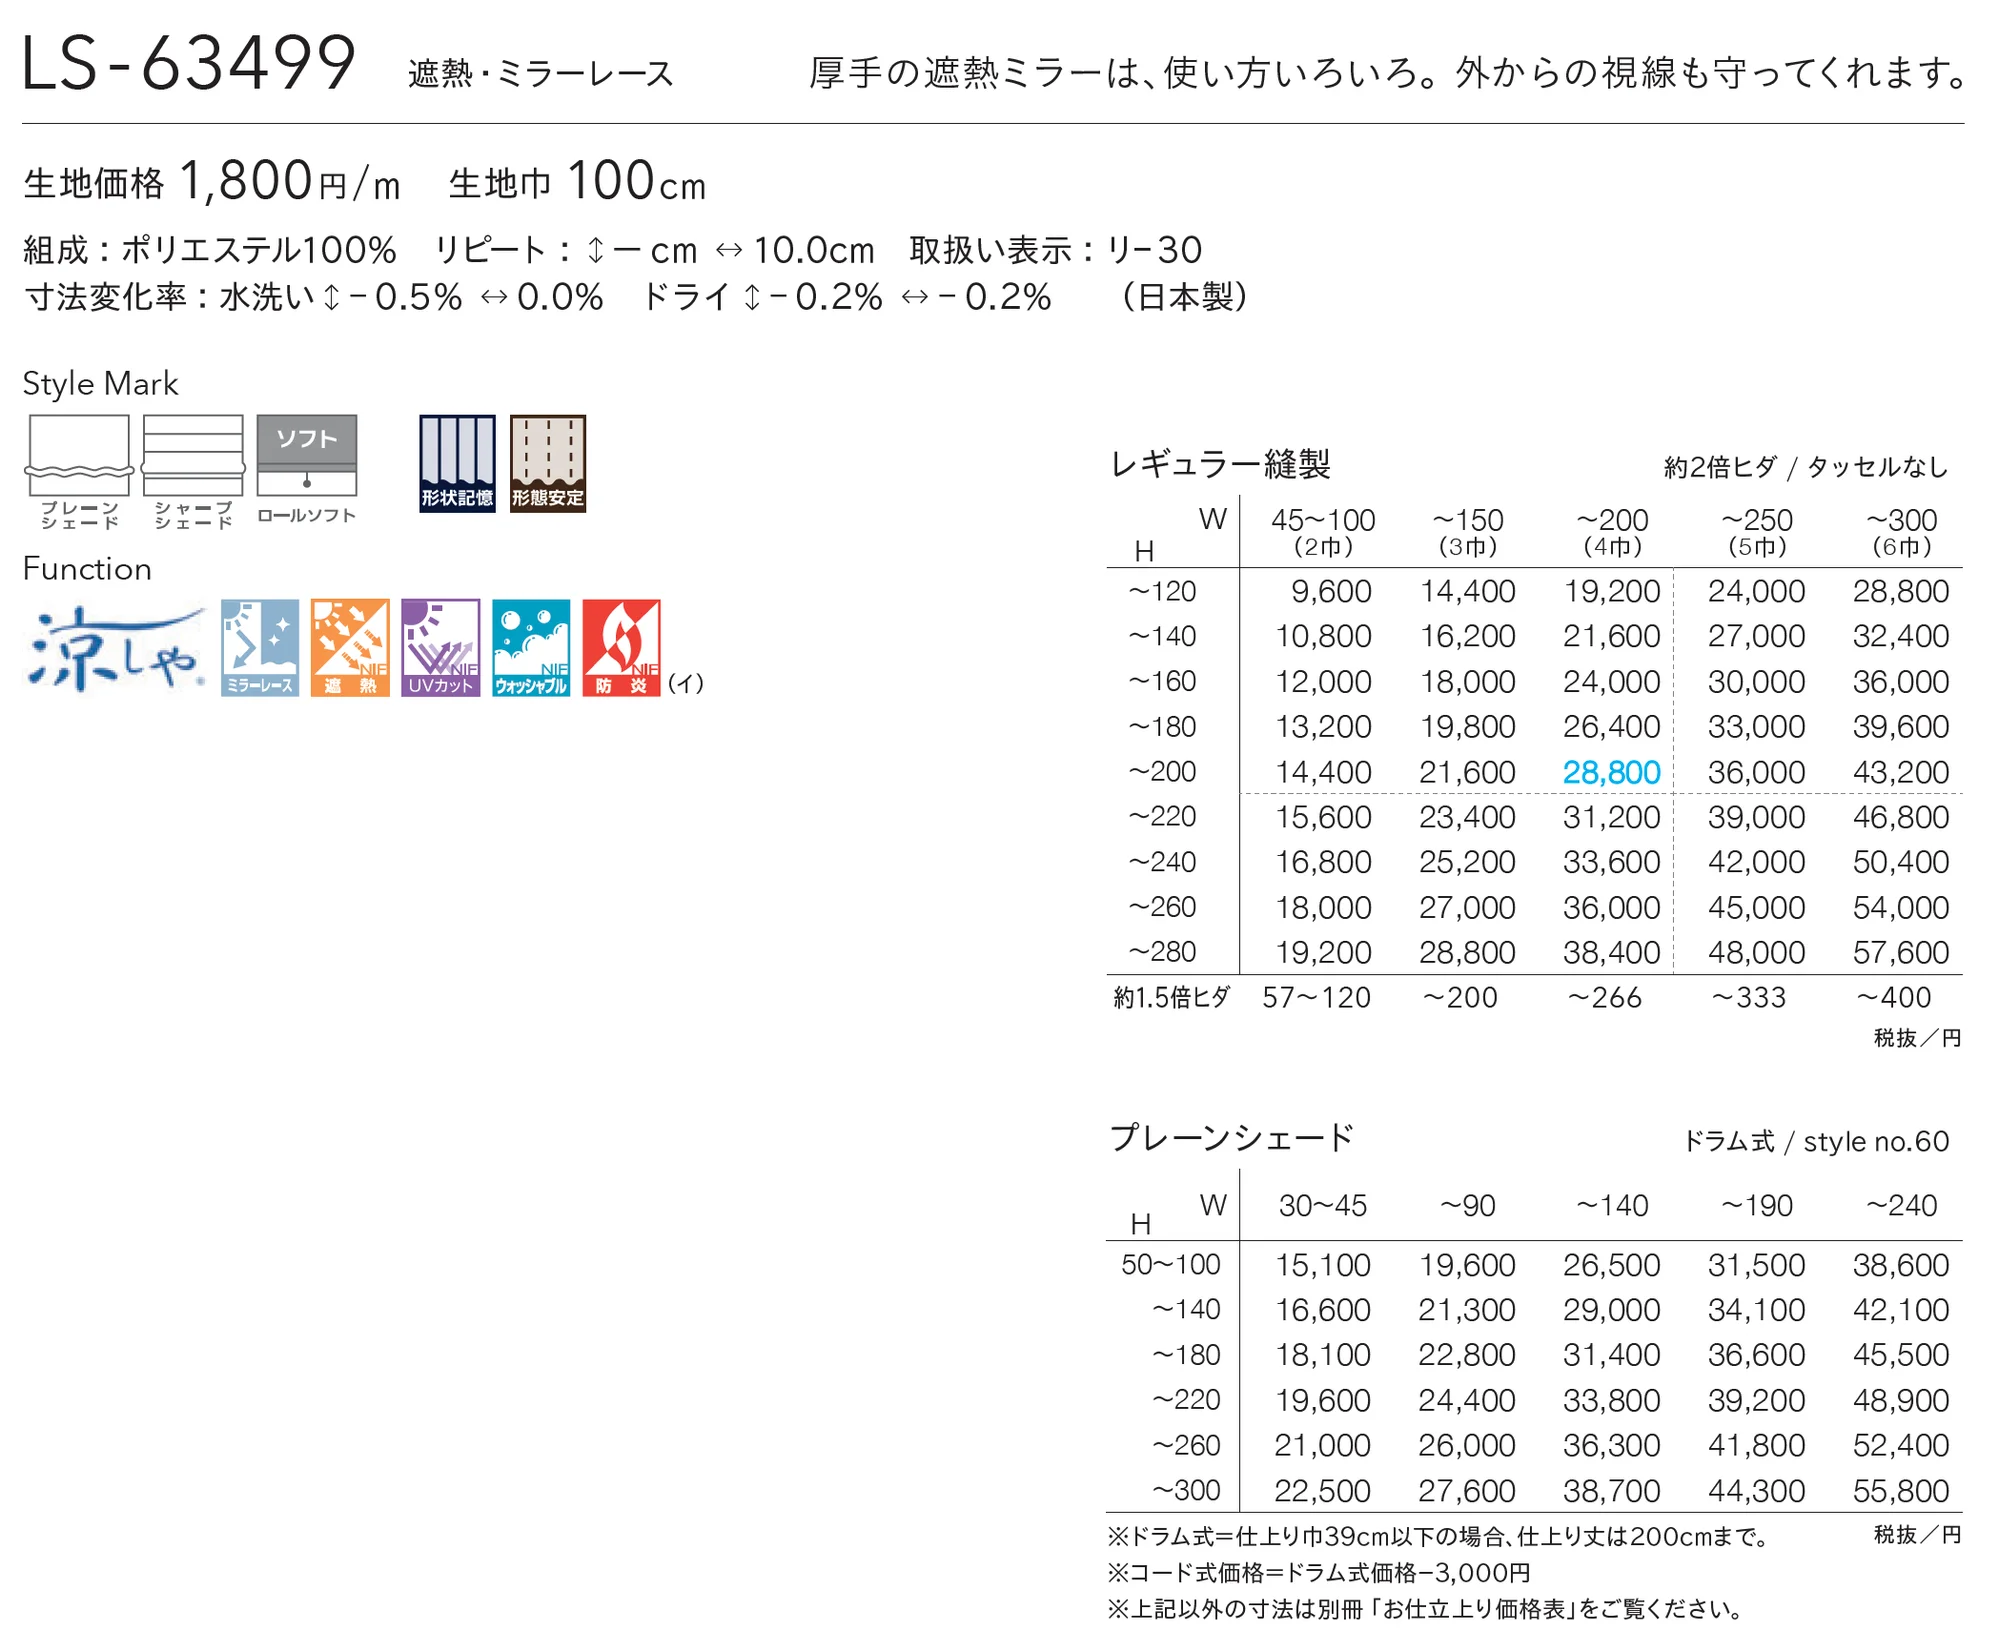
Task: Click the 〜150 (3巾) column header
Action: click(x=1467, y=532)
